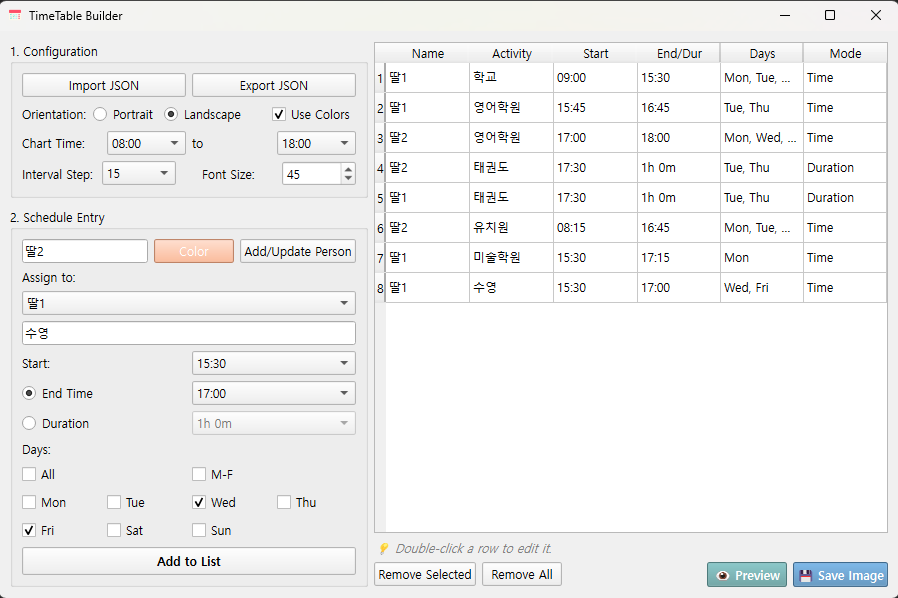
Task: Click the Save Image floppy disk icon
Action: pyautogui.click(x=805, y=575)
